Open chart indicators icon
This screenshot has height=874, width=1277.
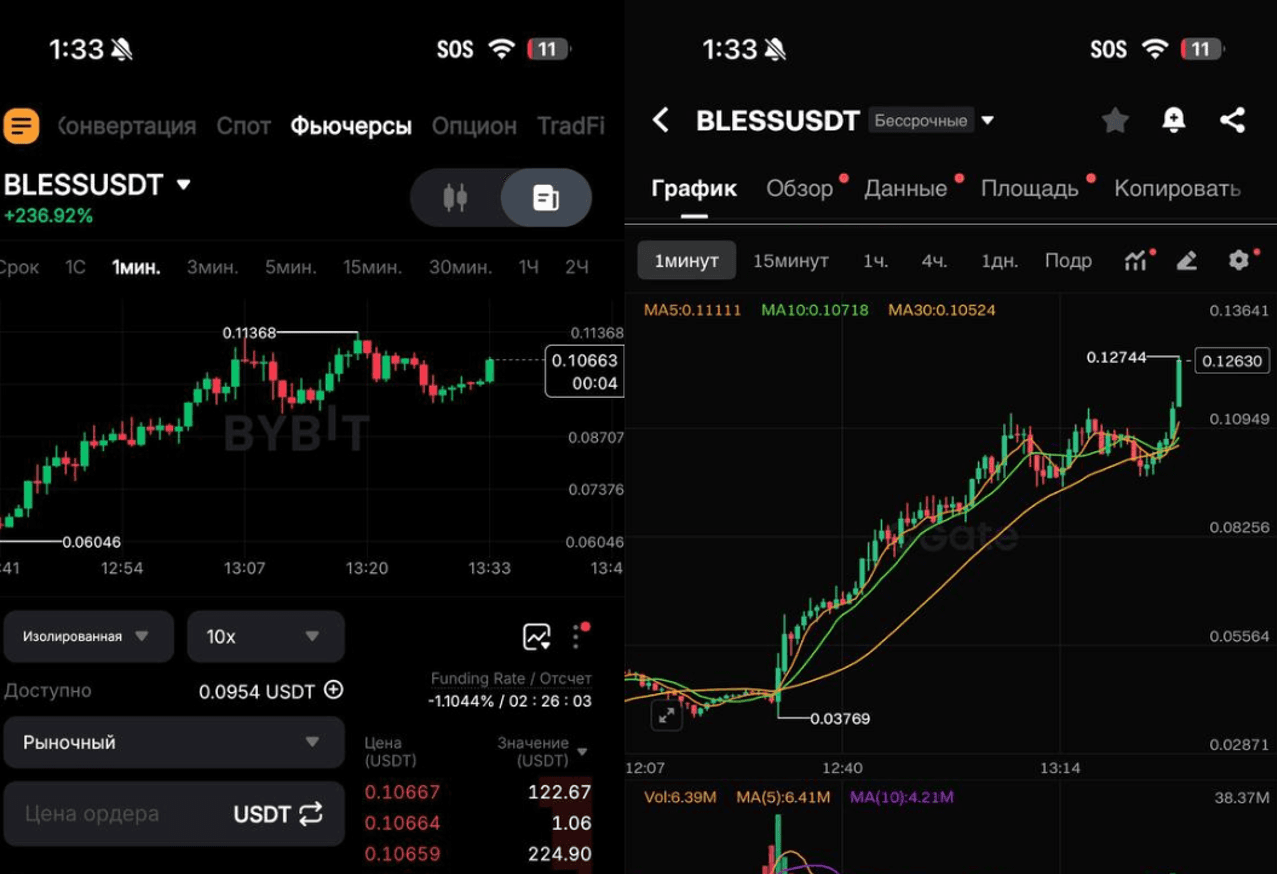[1137, 261]
